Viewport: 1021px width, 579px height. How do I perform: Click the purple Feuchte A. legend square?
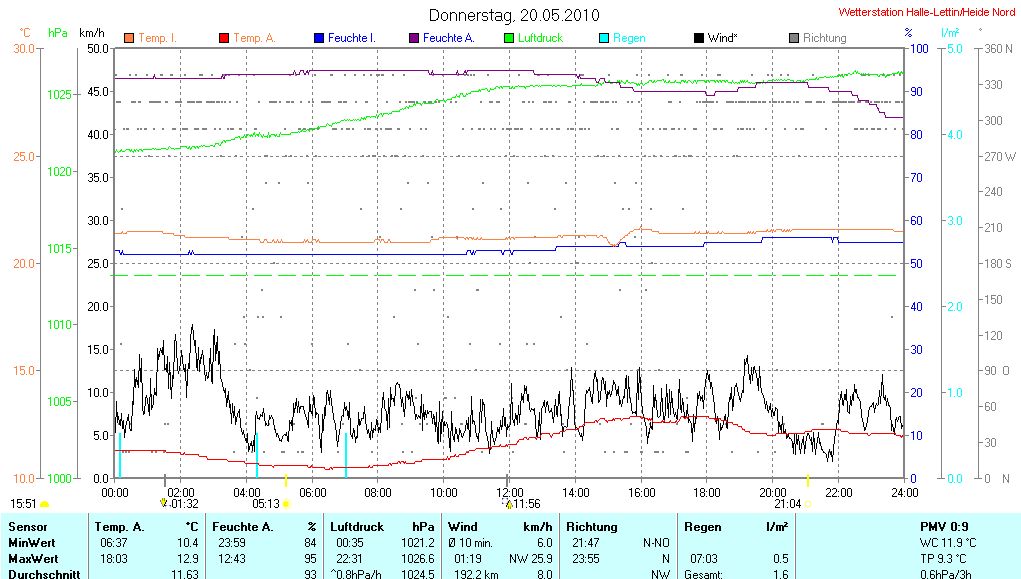414,38
